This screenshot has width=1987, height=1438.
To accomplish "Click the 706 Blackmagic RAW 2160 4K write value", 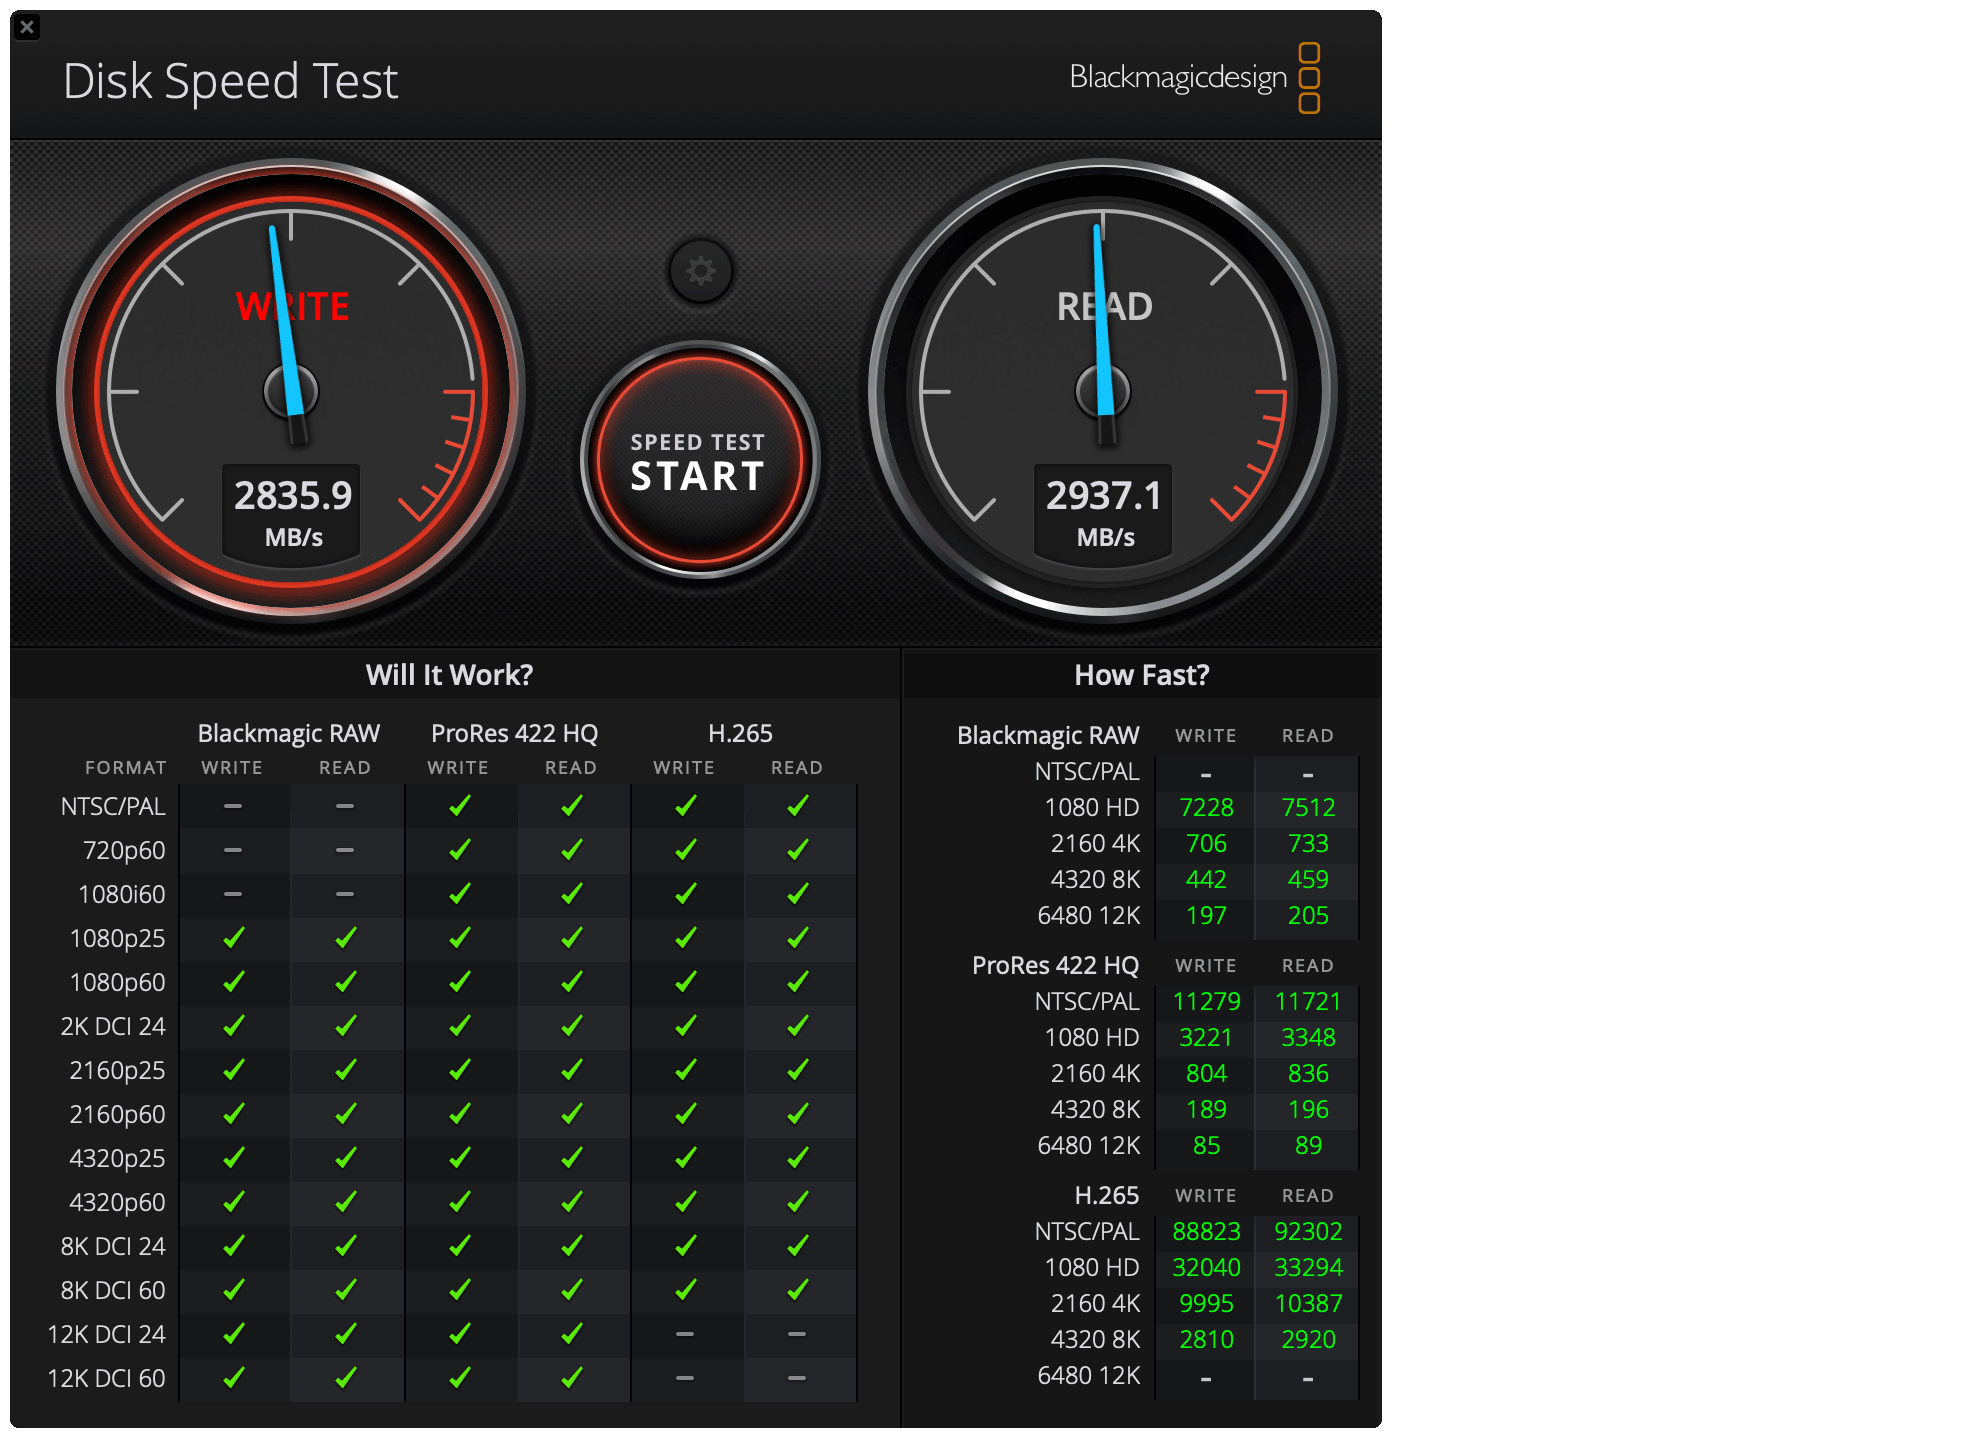I will tap(1206, 844).
